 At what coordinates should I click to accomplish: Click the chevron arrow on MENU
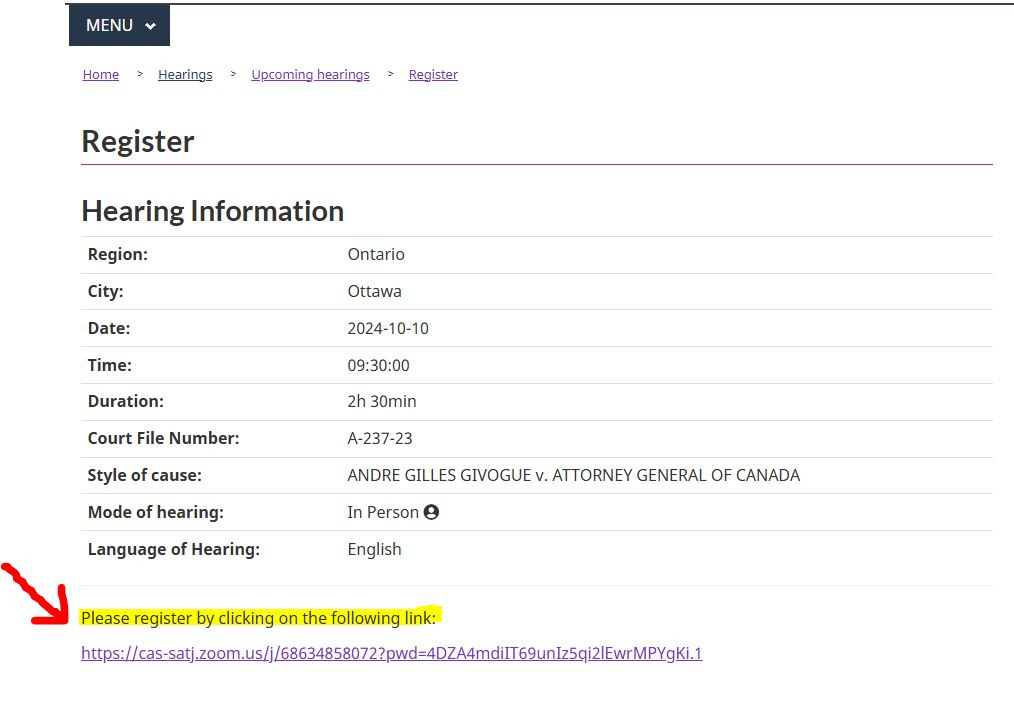click(151, 26)
